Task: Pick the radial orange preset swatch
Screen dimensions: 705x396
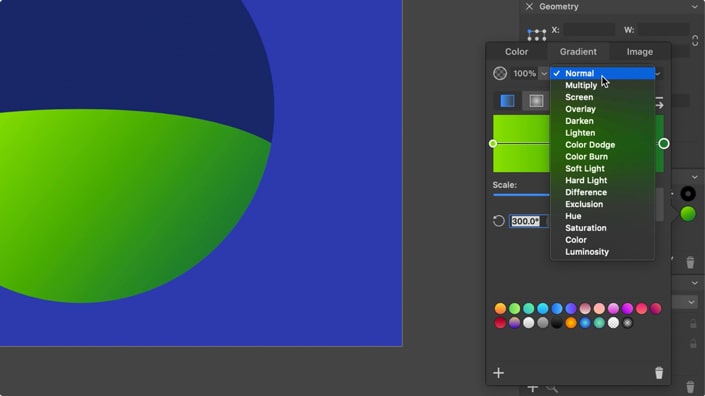Action: point(571,323)
